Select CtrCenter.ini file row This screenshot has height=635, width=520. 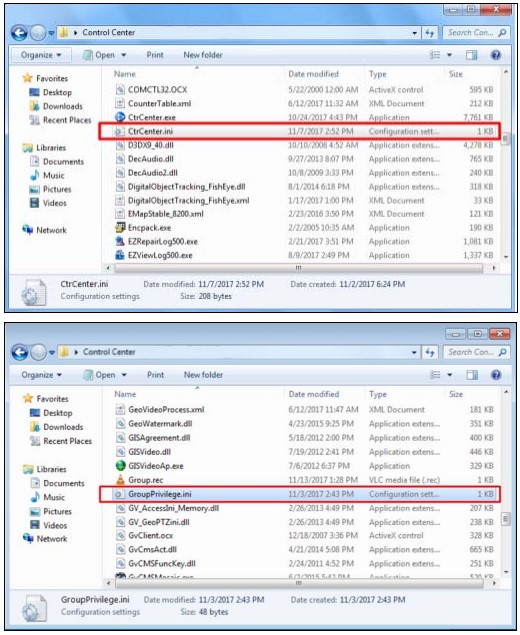pos(300,132)
